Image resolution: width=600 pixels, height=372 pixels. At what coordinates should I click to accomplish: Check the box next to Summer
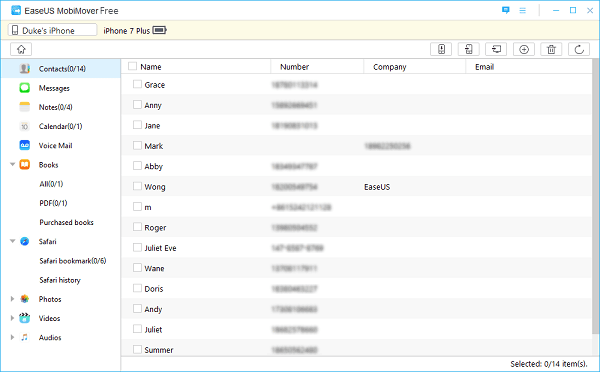(137, 349)
